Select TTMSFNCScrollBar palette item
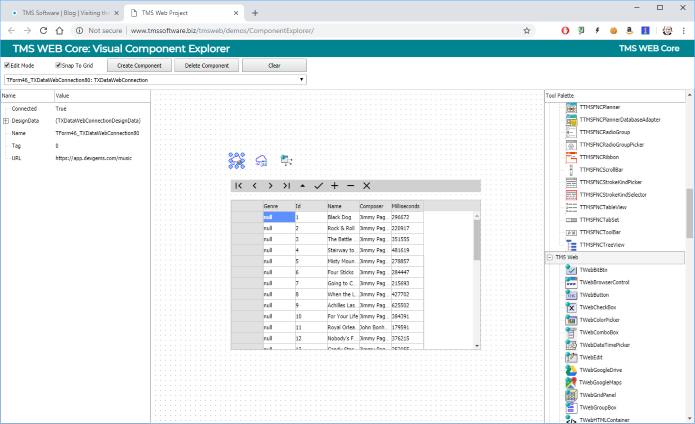Image resolution: width=695 pixels, height=424 pixels. [601, 170]
